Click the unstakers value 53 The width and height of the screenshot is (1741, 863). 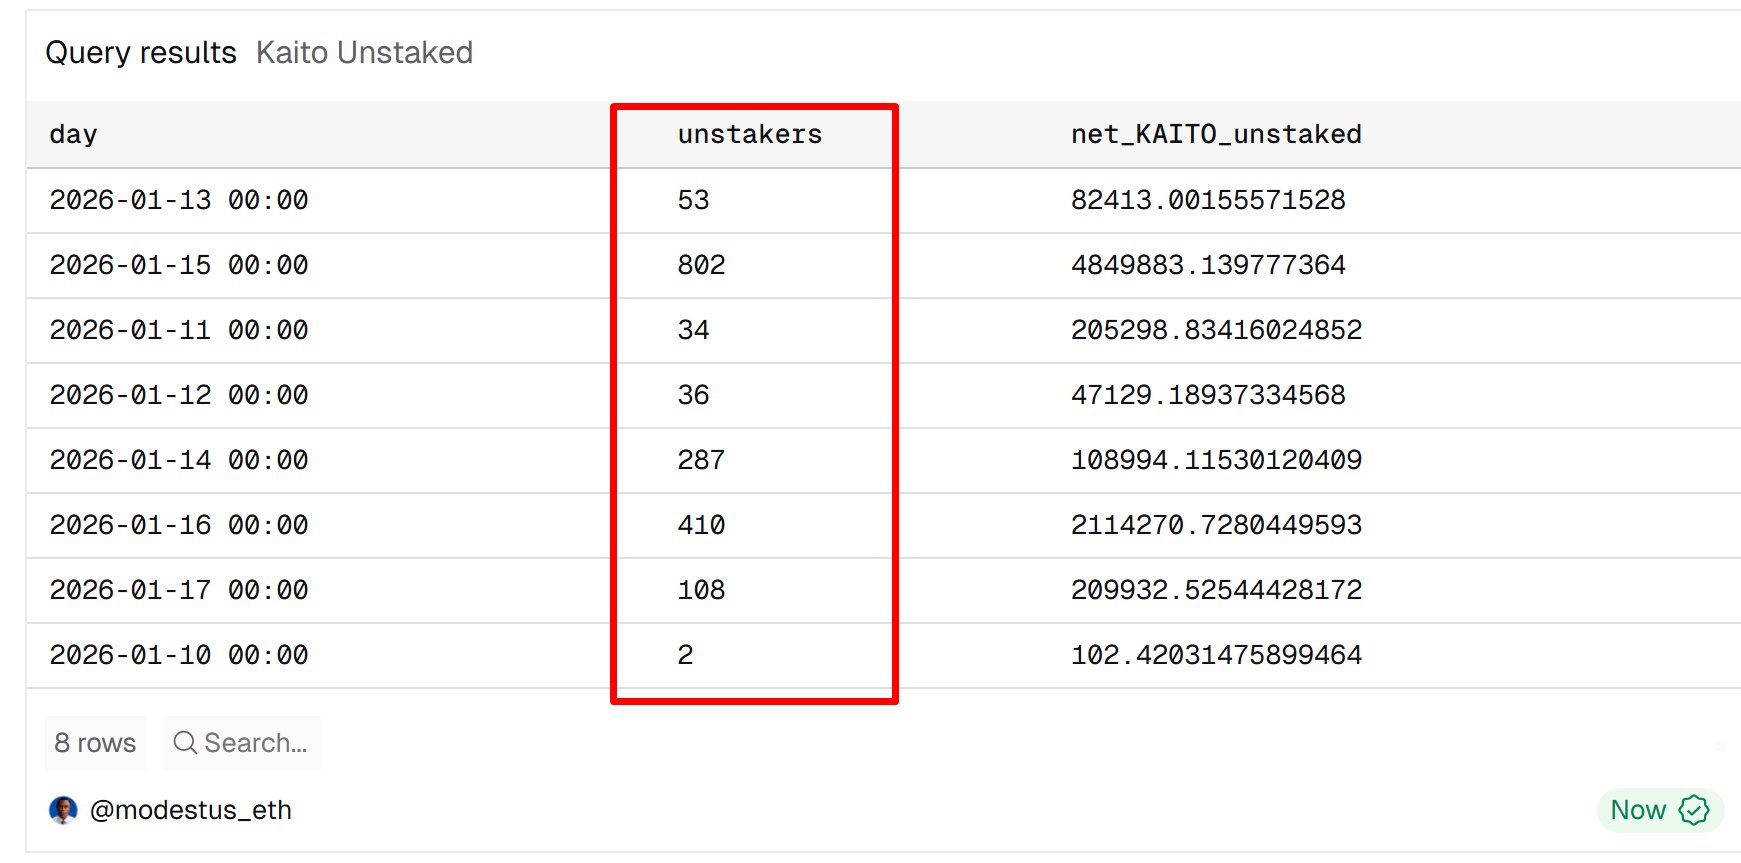tap(693, 200)
